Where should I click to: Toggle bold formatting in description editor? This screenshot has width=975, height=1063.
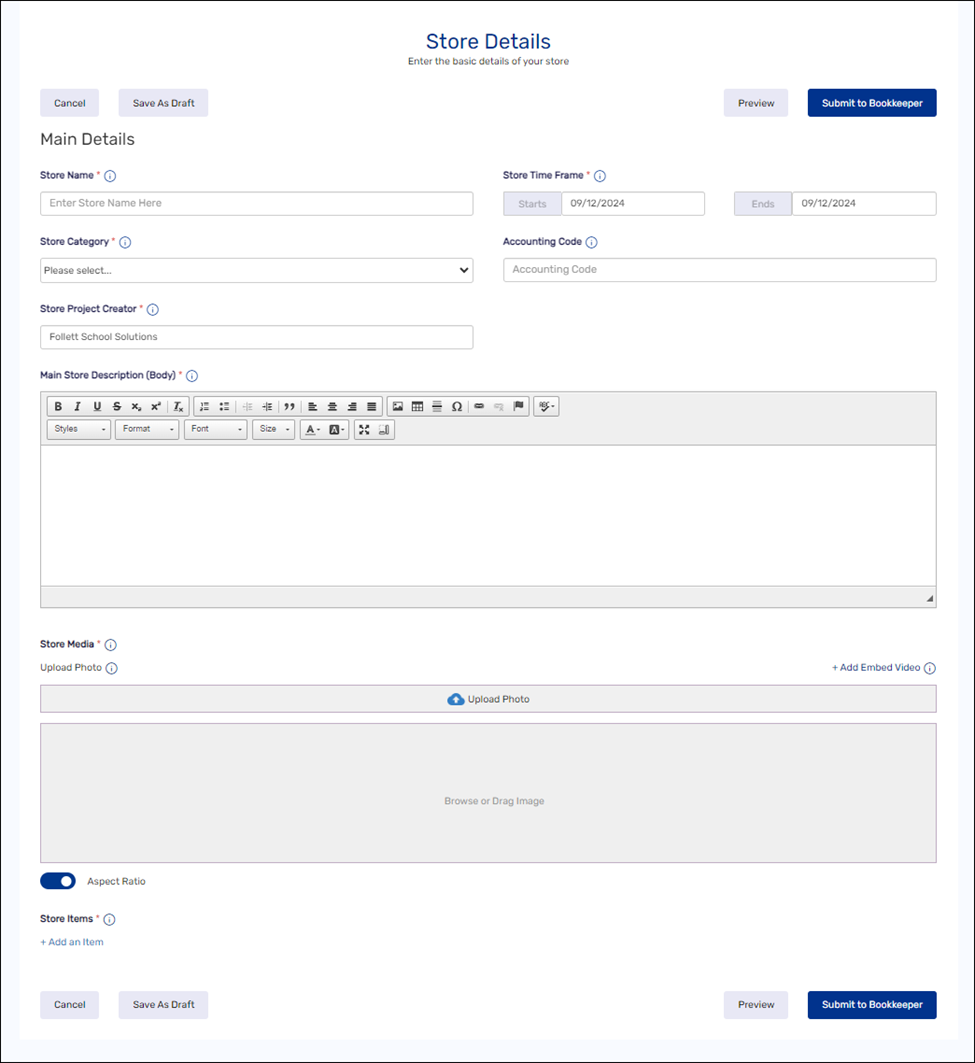point(58,407)
